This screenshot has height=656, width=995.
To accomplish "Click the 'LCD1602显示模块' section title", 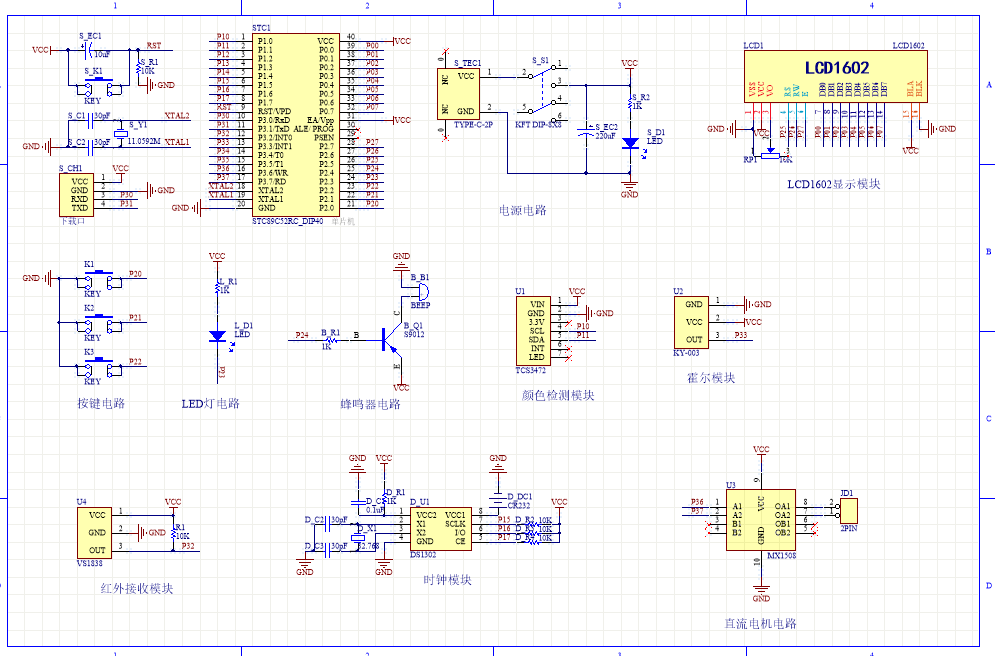I will tap(834, 185).
